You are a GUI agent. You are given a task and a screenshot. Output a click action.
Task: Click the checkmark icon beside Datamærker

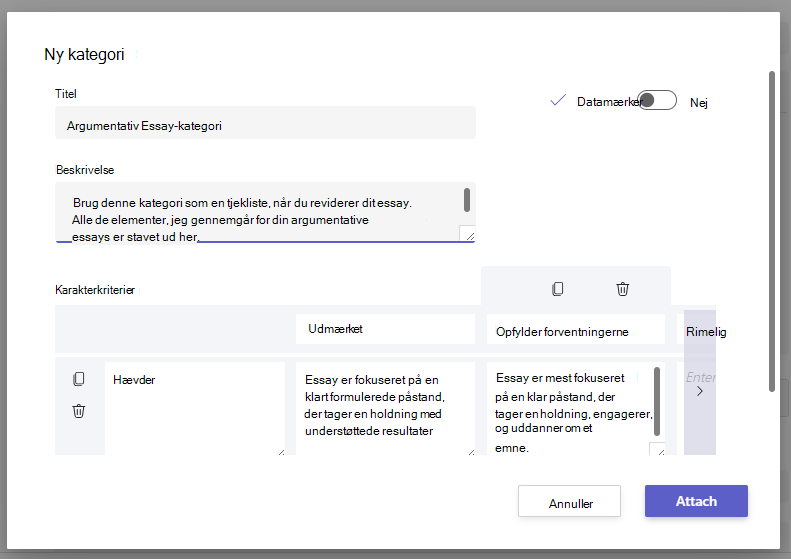point(558,100)
